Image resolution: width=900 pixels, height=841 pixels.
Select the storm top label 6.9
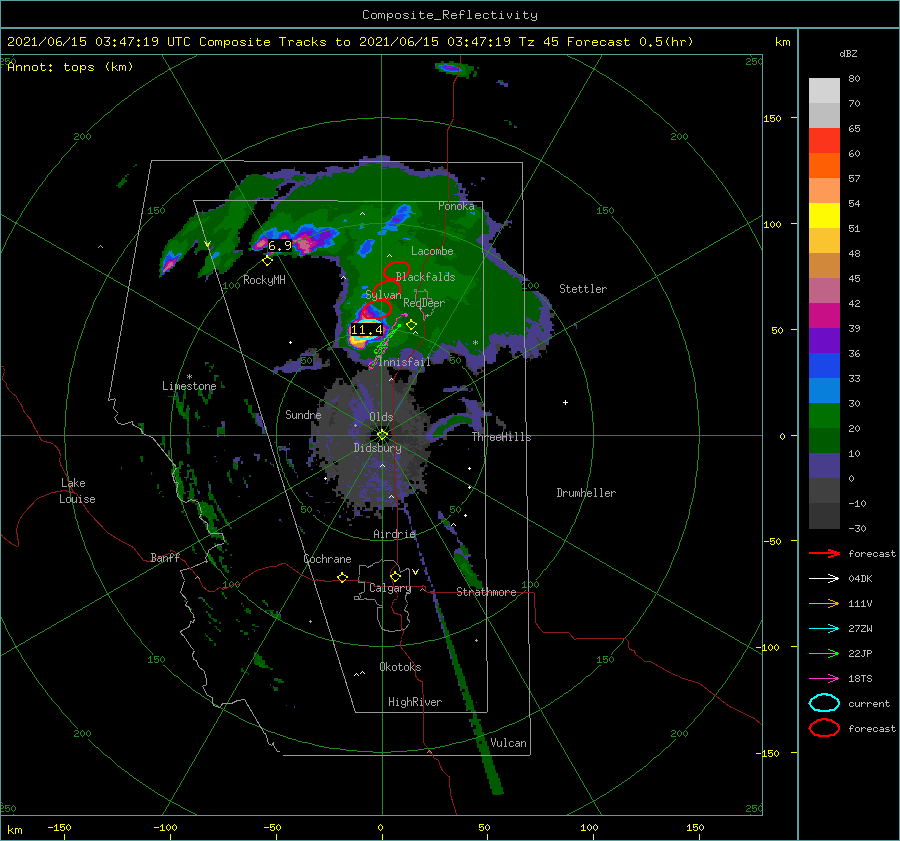(x=280, y=246)
